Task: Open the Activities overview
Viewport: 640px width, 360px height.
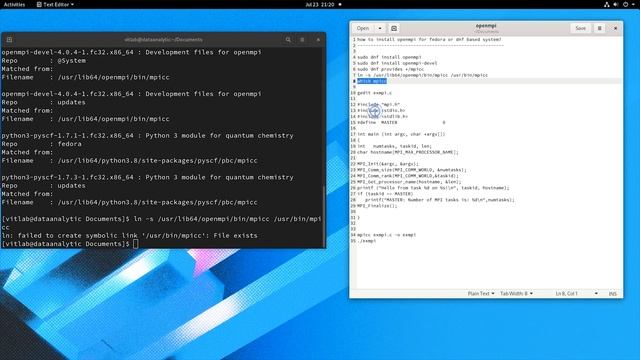Action: coord(14,4)
